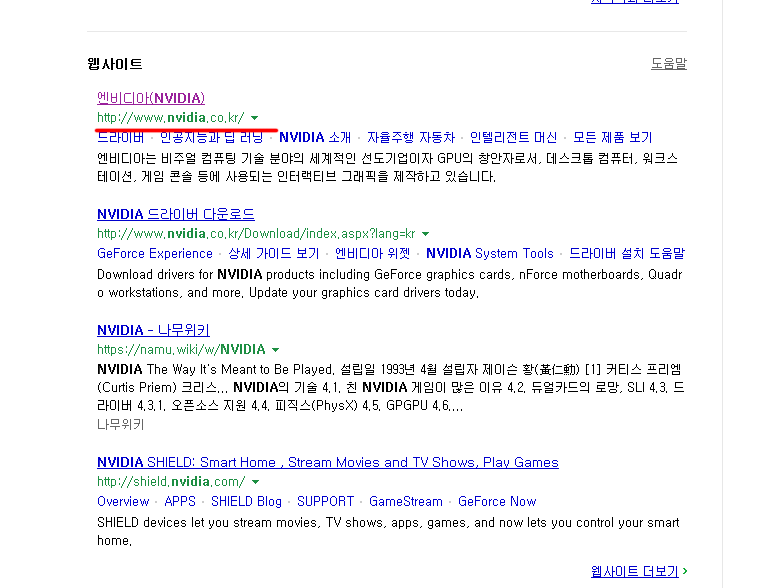The width and height of the screenshot is (771, 588).
Task: Expand dropdown arrow next to shield.nvidia.com/
Action: 255,482
